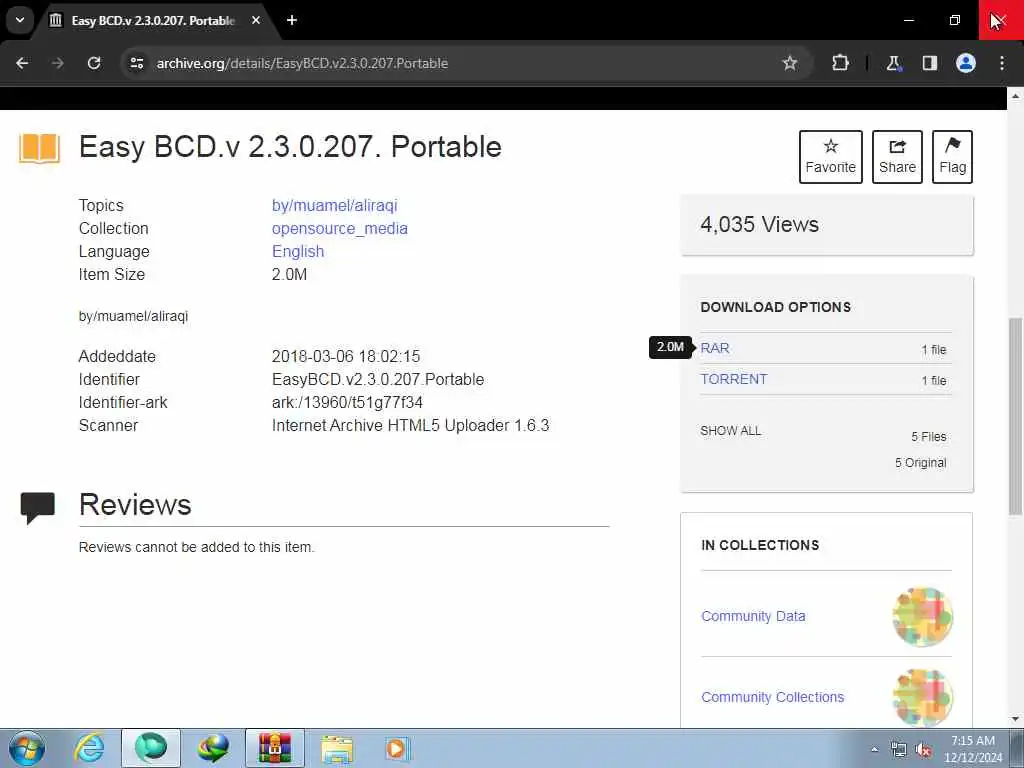This screenshot has width=1024, height=768.
Task: Click the 4,035 Views text
Action: tap(760, 224)
